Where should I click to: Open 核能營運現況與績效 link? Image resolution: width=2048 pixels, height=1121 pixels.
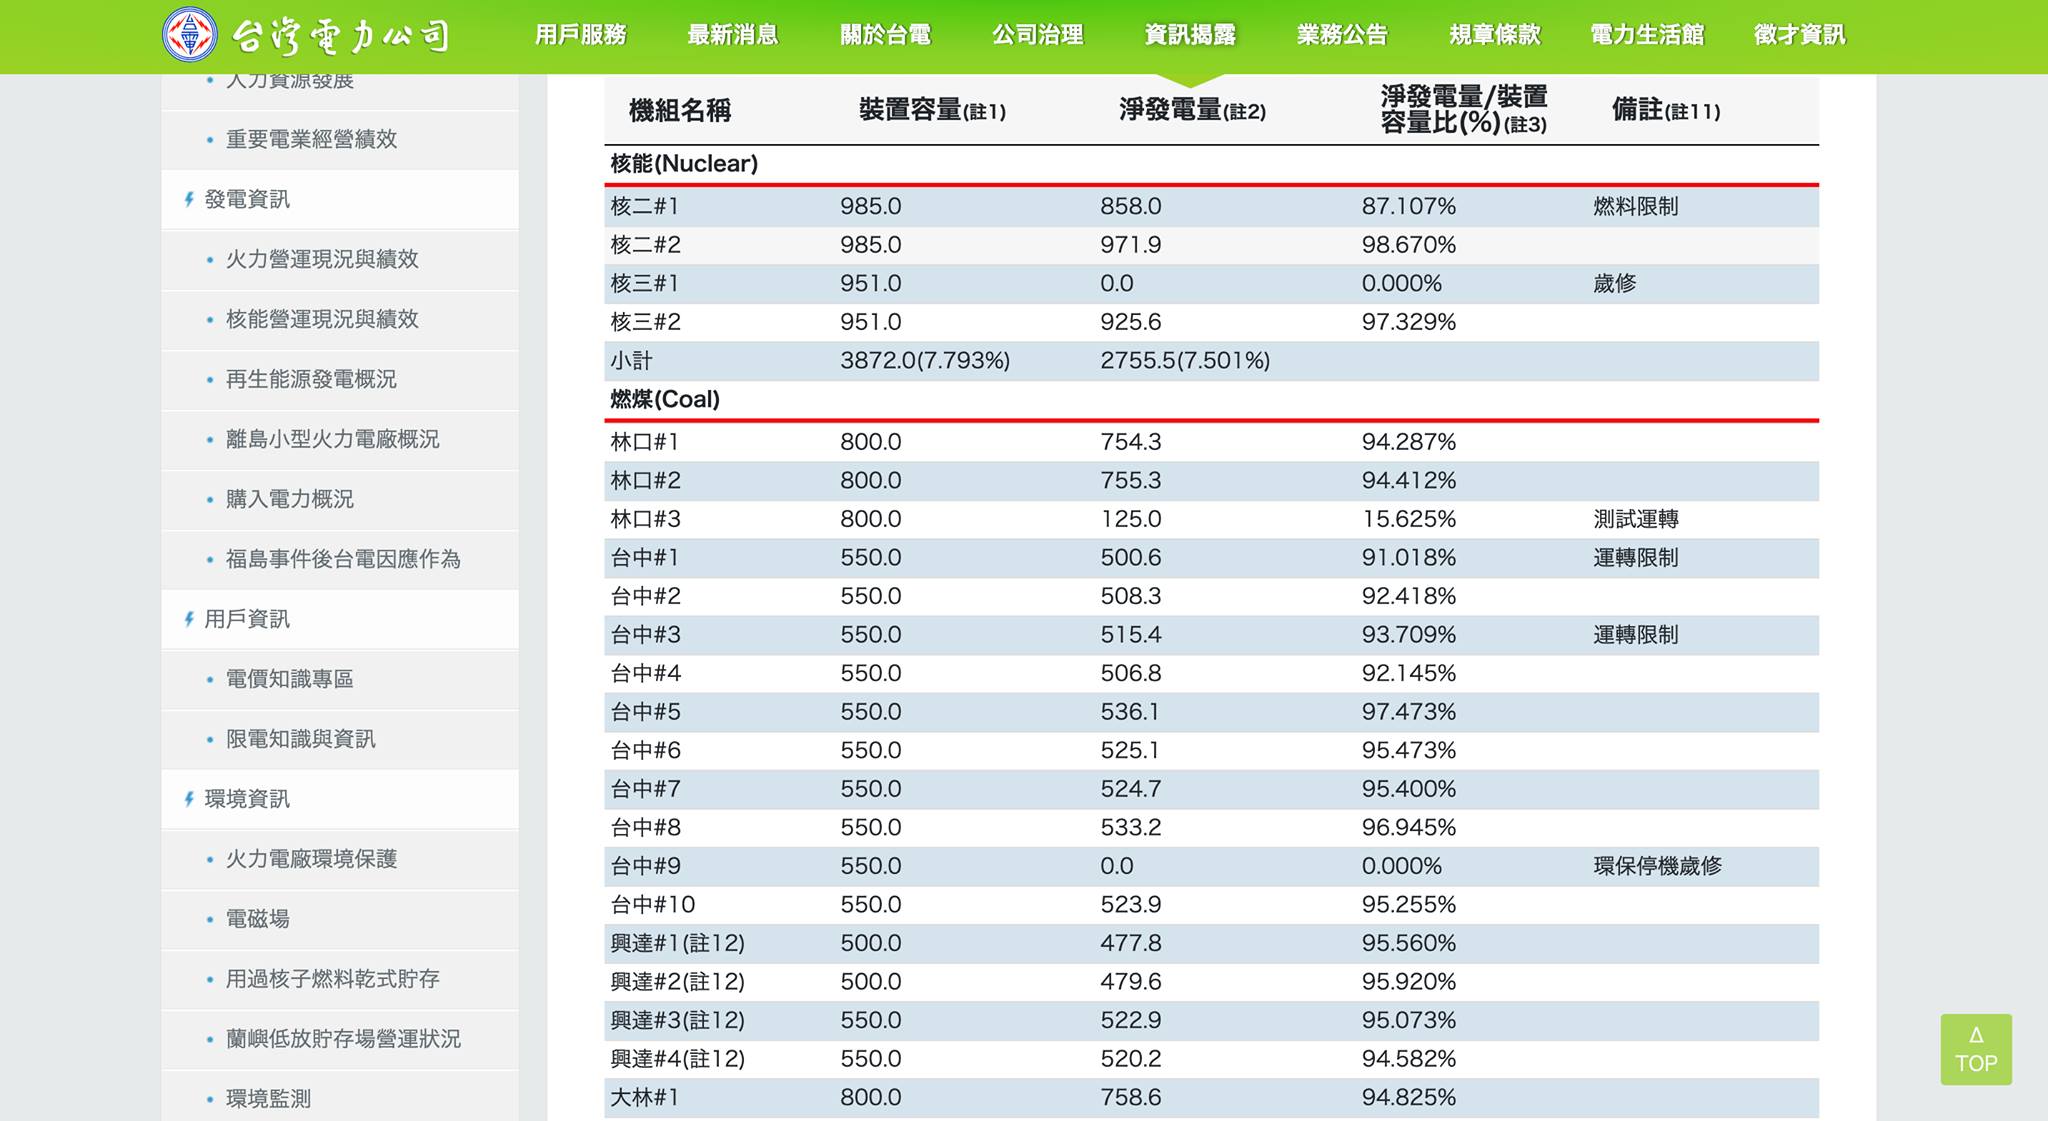[322, 319]
